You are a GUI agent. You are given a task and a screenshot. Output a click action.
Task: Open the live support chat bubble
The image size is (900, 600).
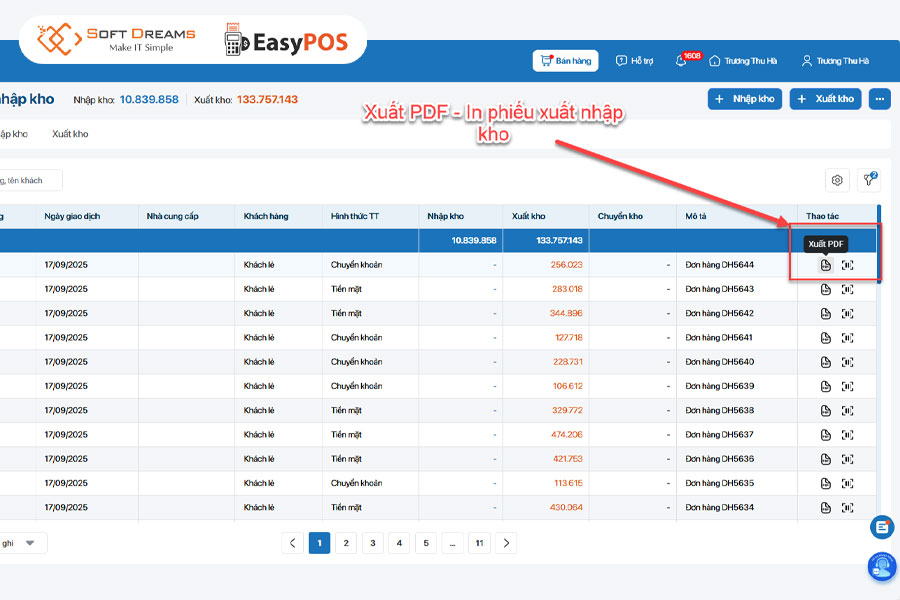[x=882, y=567]
